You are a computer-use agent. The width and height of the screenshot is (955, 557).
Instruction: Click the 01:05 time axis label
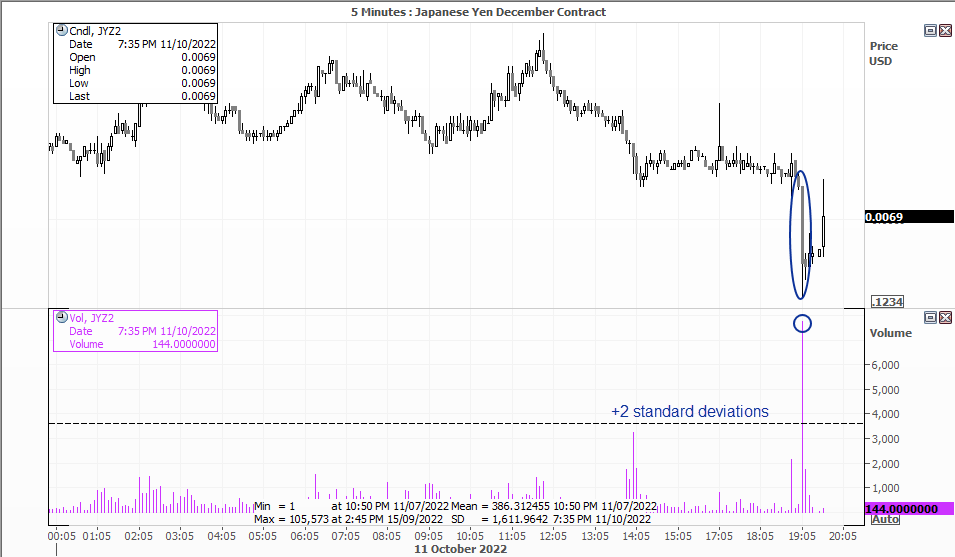coord(97,536)
